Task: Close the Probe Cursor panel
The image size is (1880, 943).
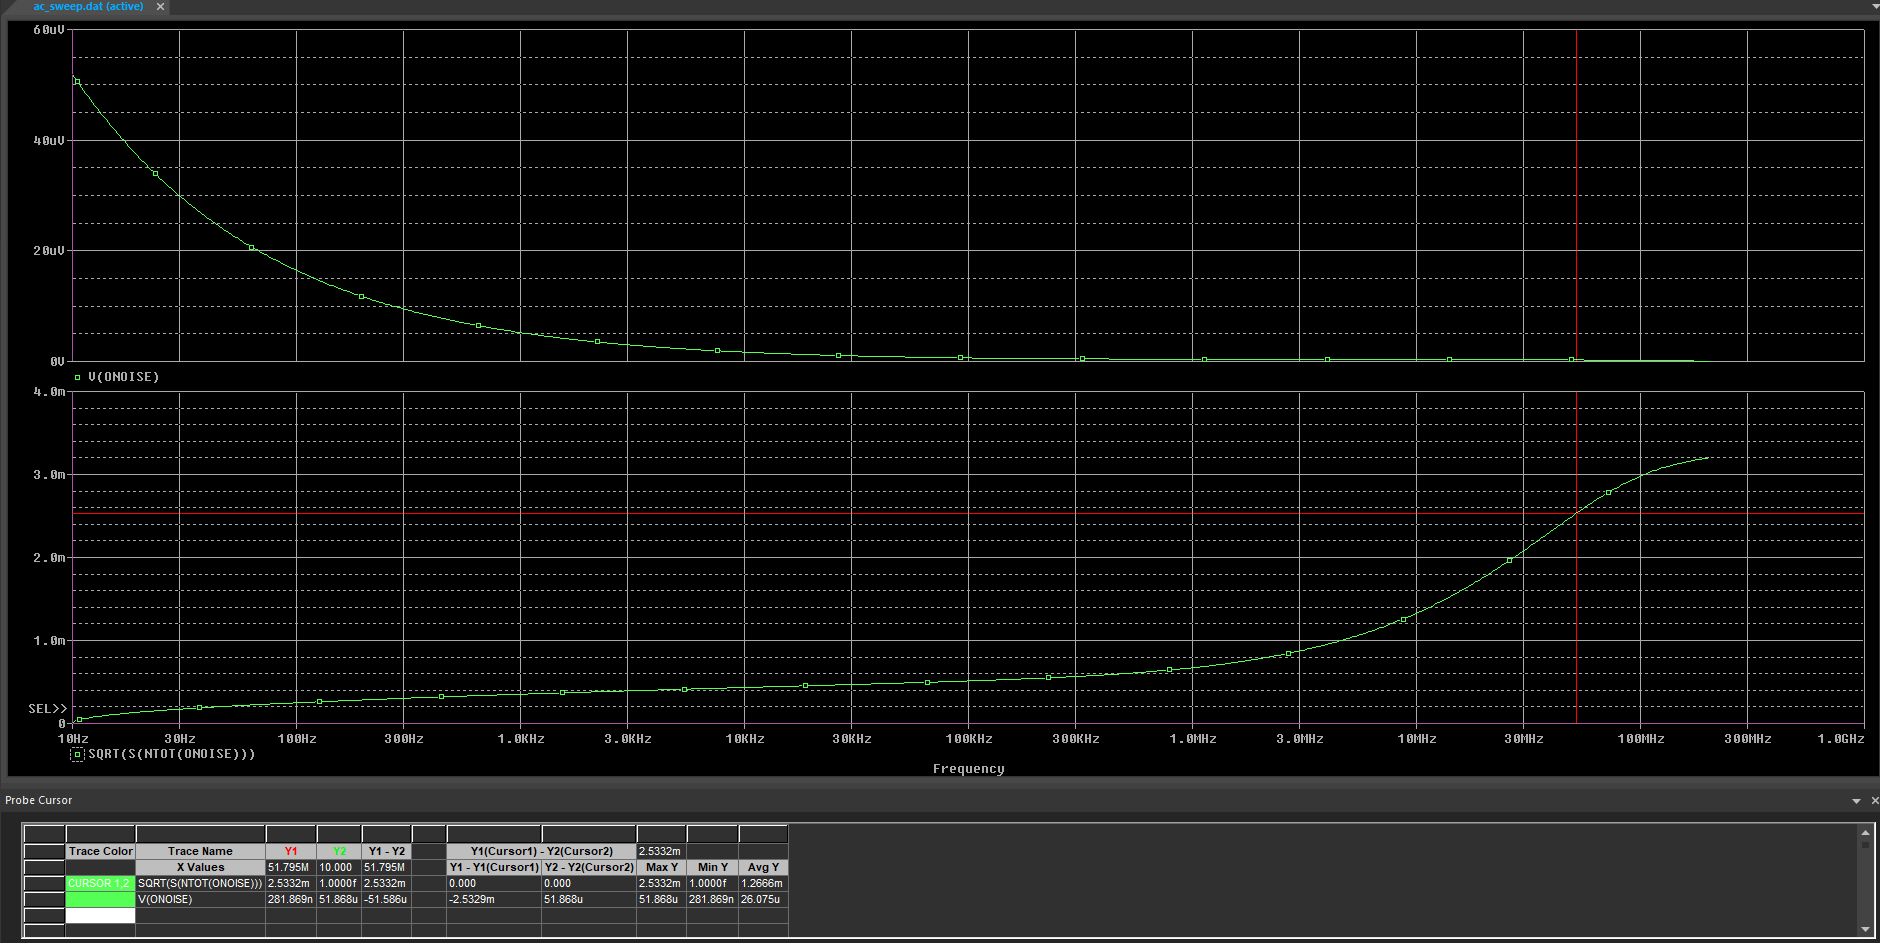Action: pyautogui.click(x=1874, y=800)
